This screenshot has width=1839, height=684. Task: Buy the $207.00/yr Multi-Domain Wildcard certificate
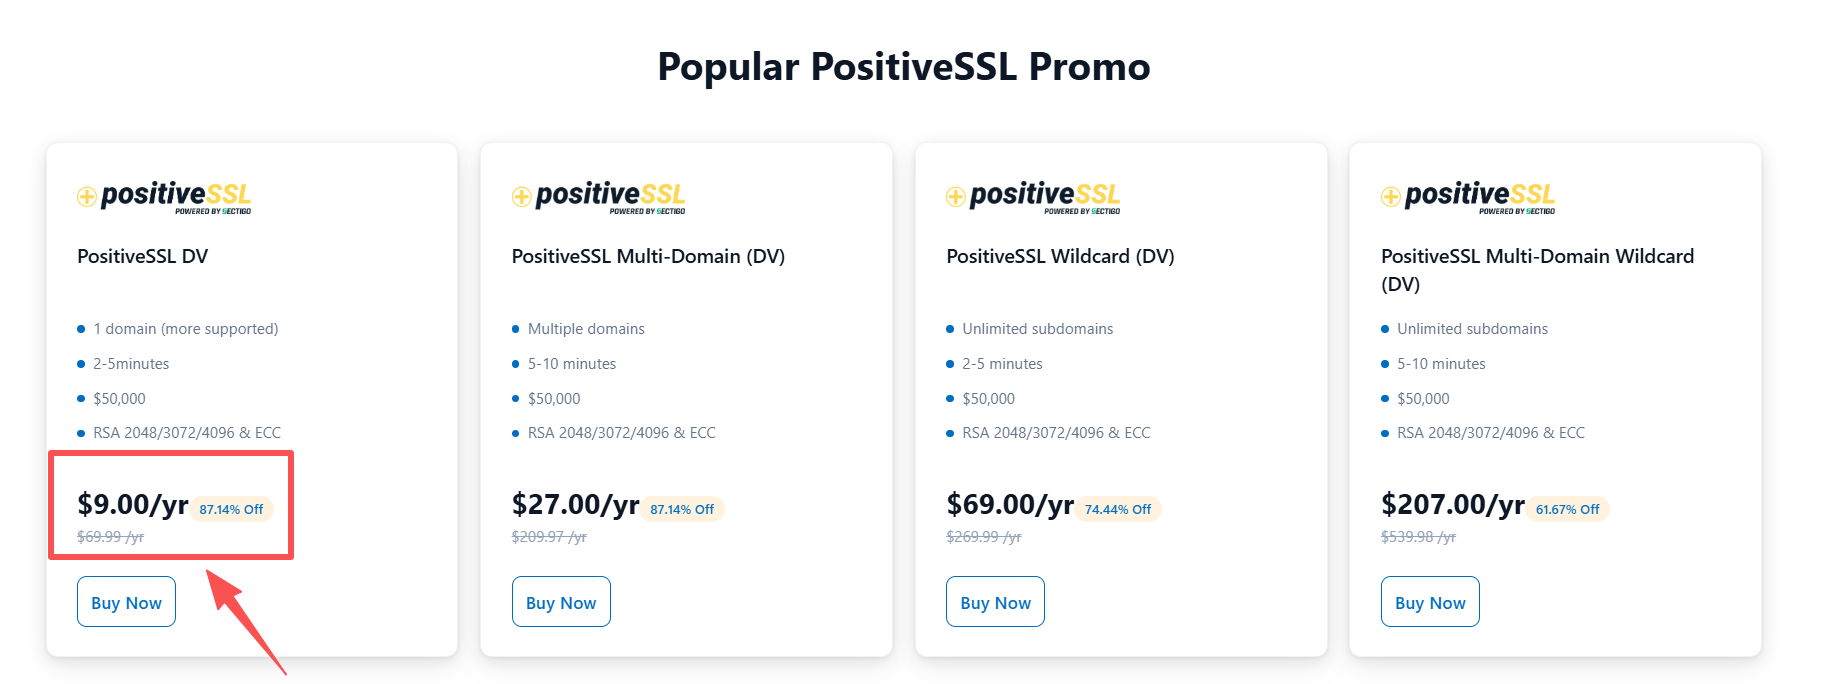point(1430,602)
